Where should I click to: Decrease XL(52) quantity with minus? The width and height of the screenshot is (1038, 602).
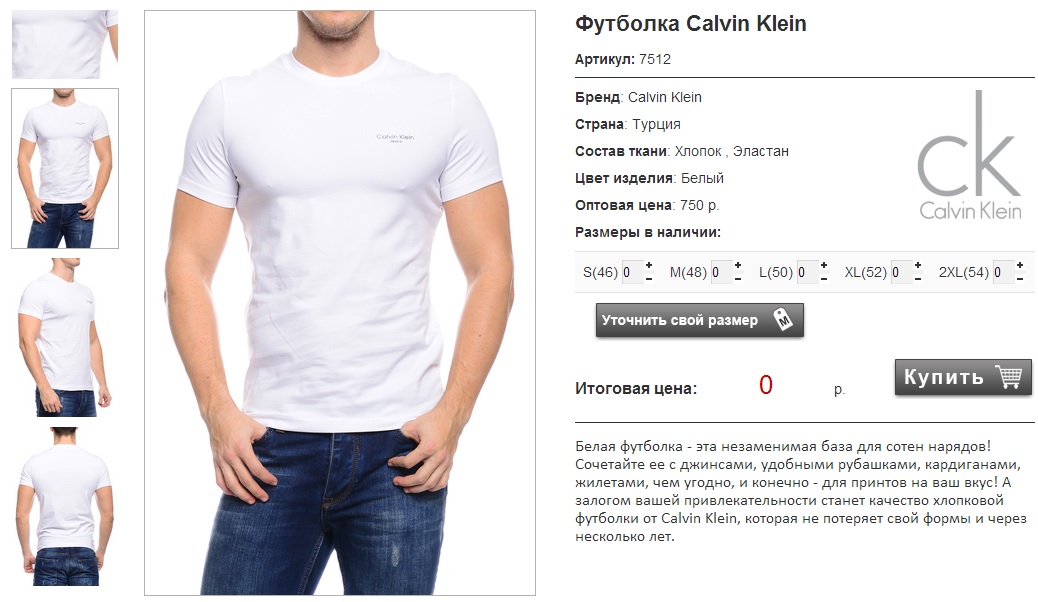(918, 279)
